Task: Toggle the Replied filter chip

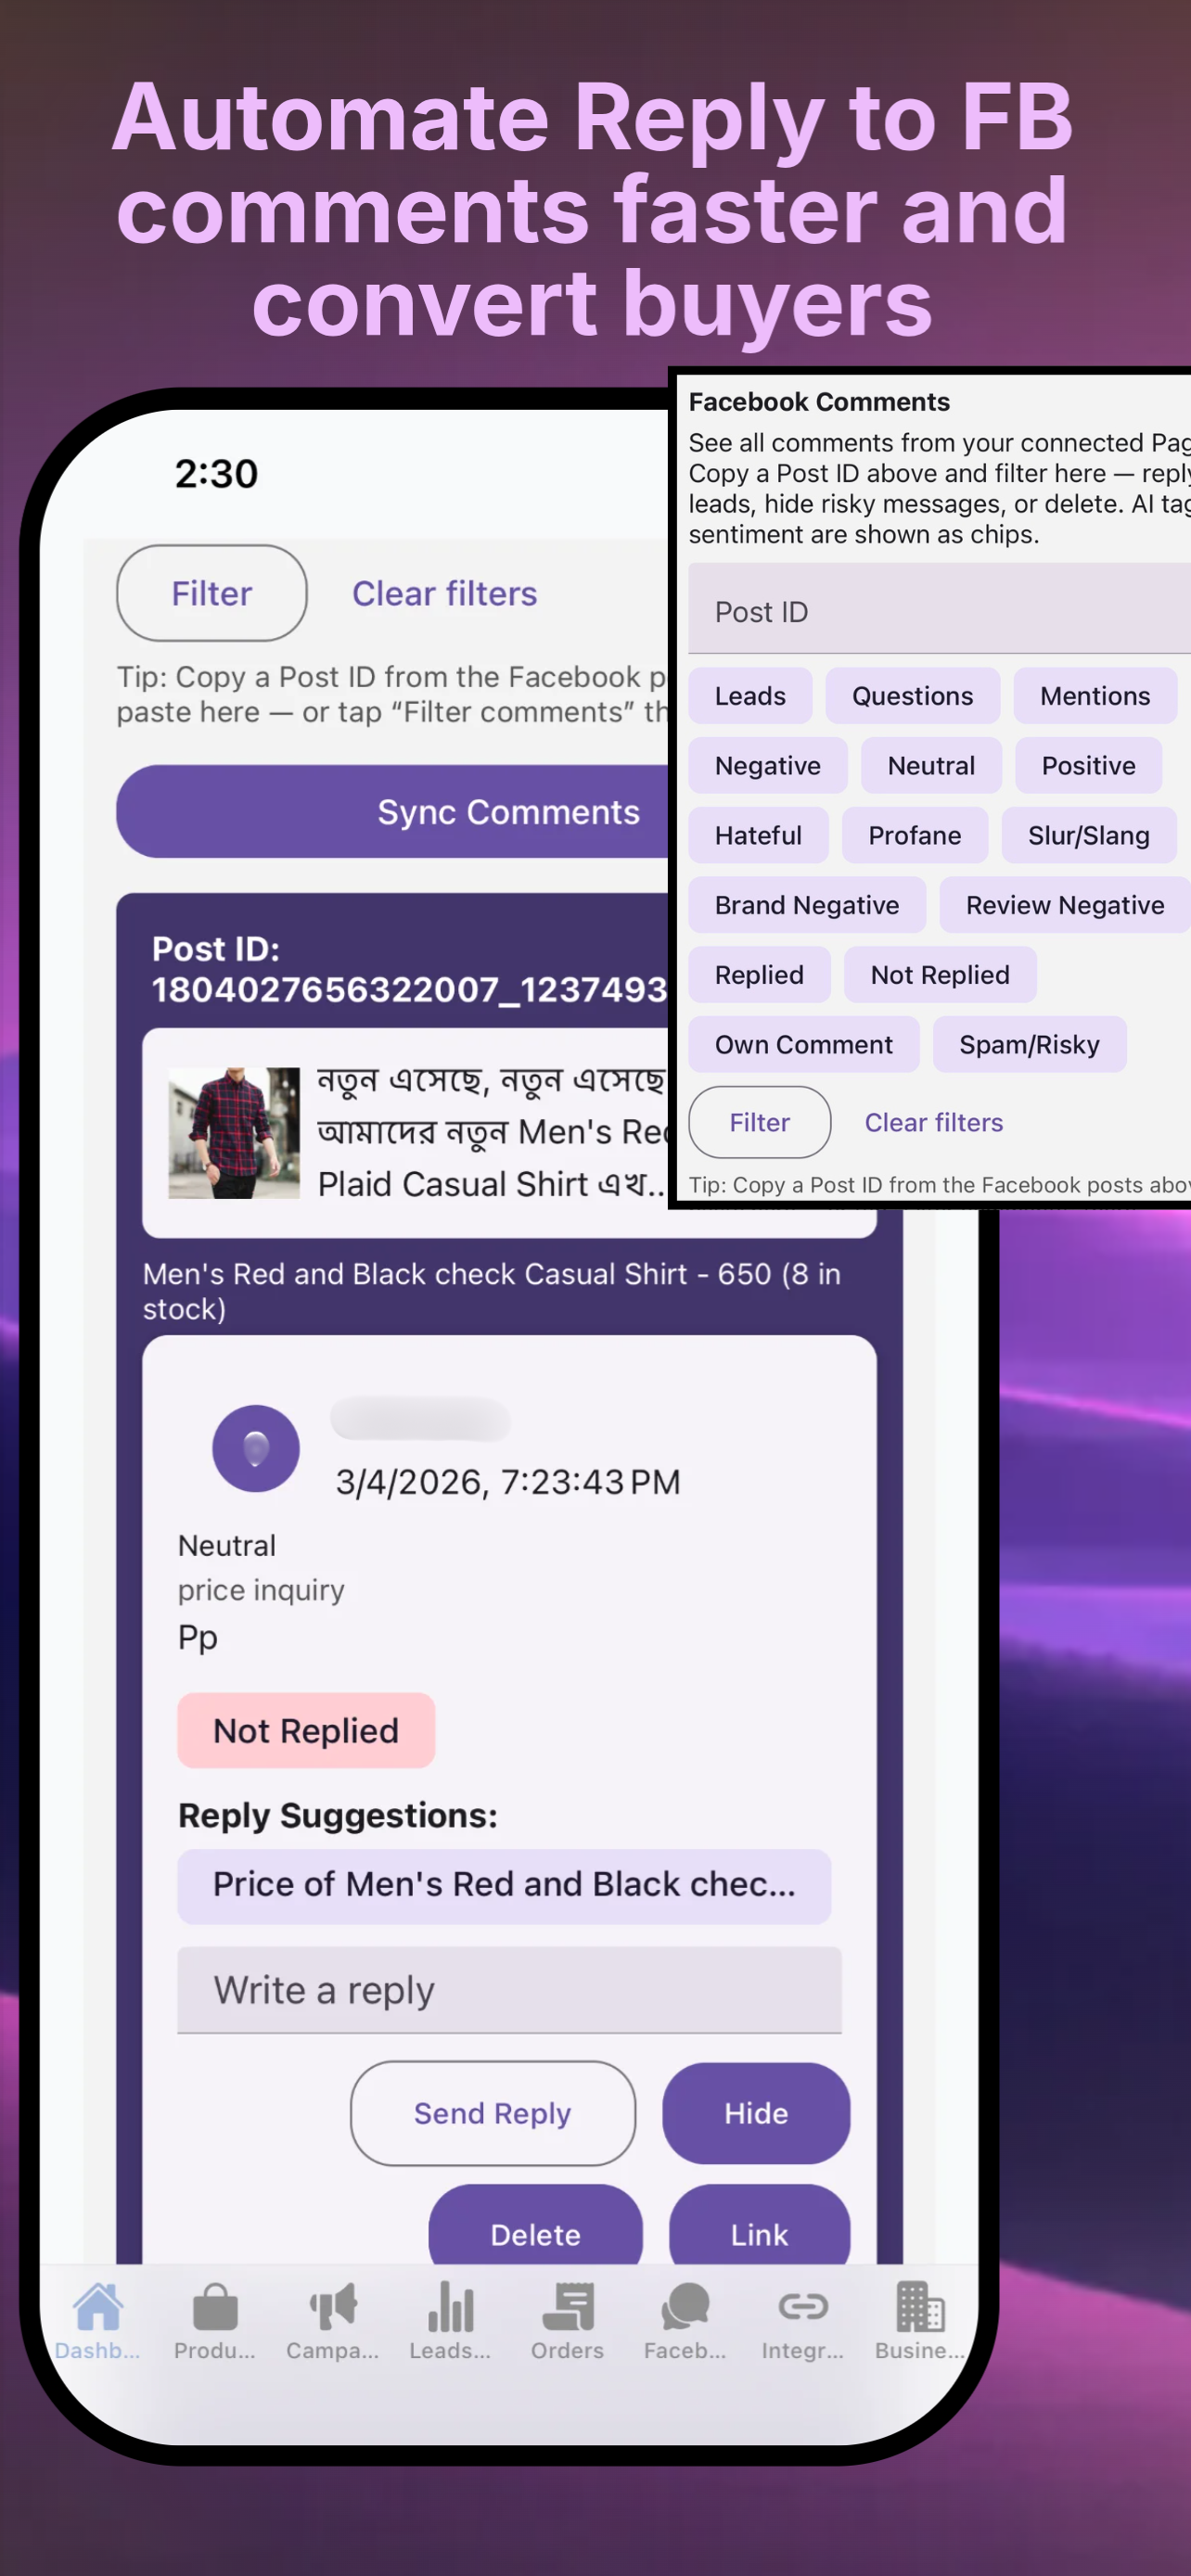Action: pyautogui.click(x=759, y=975)
